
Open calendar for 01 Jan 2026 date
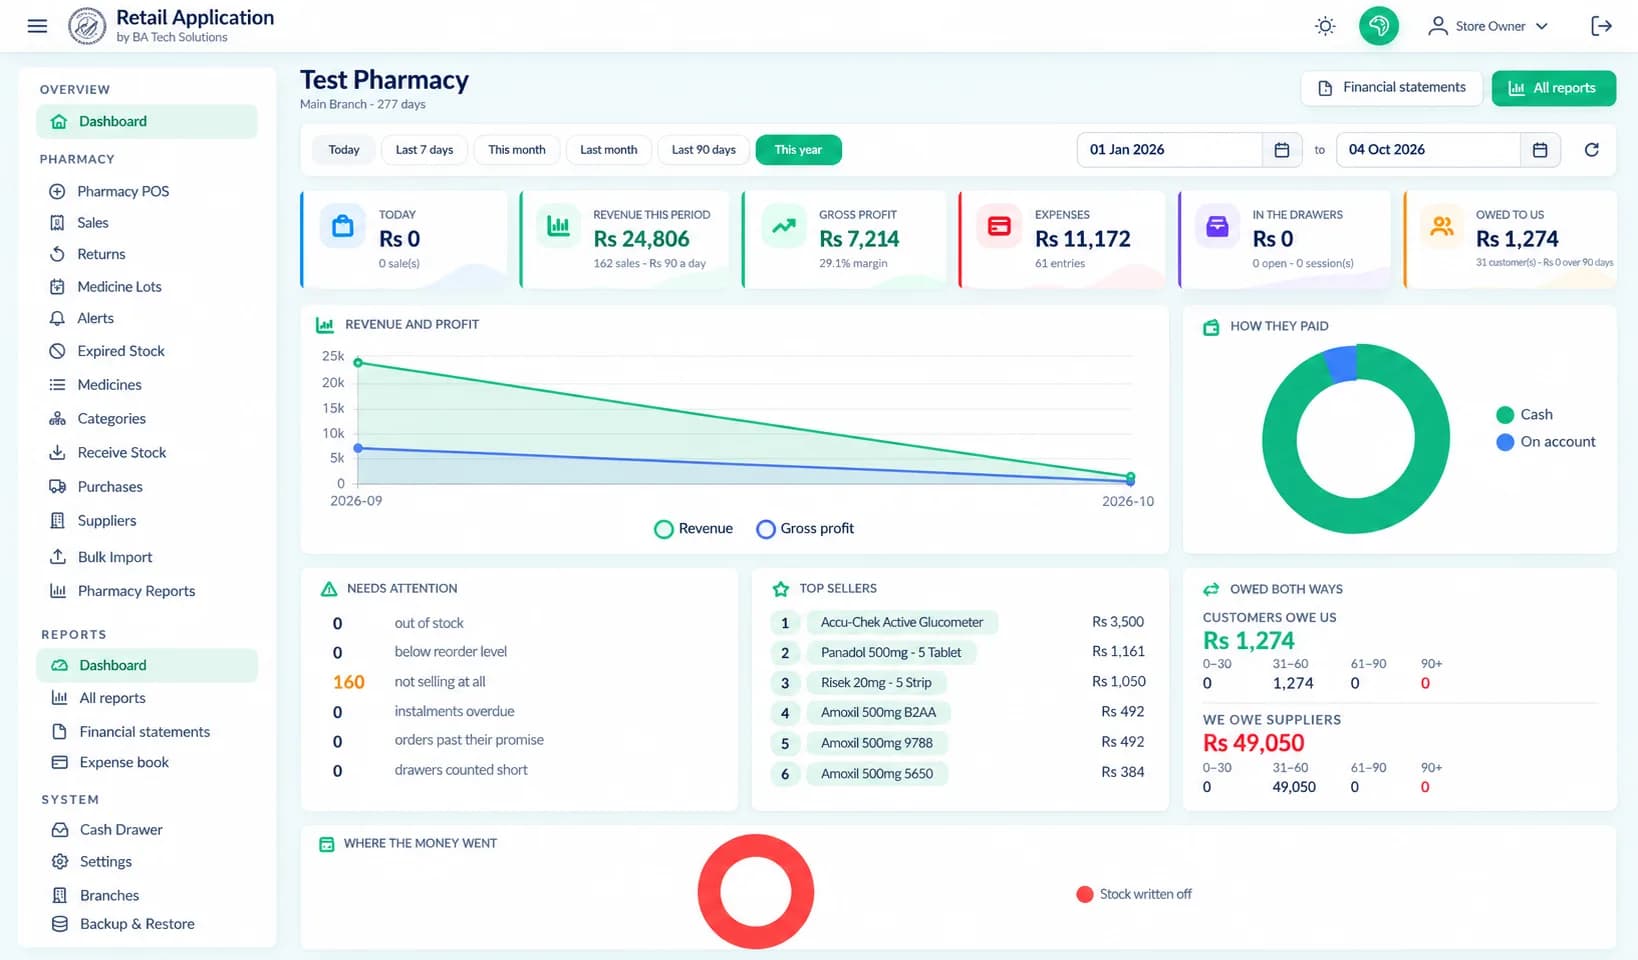pos(1282,150)
